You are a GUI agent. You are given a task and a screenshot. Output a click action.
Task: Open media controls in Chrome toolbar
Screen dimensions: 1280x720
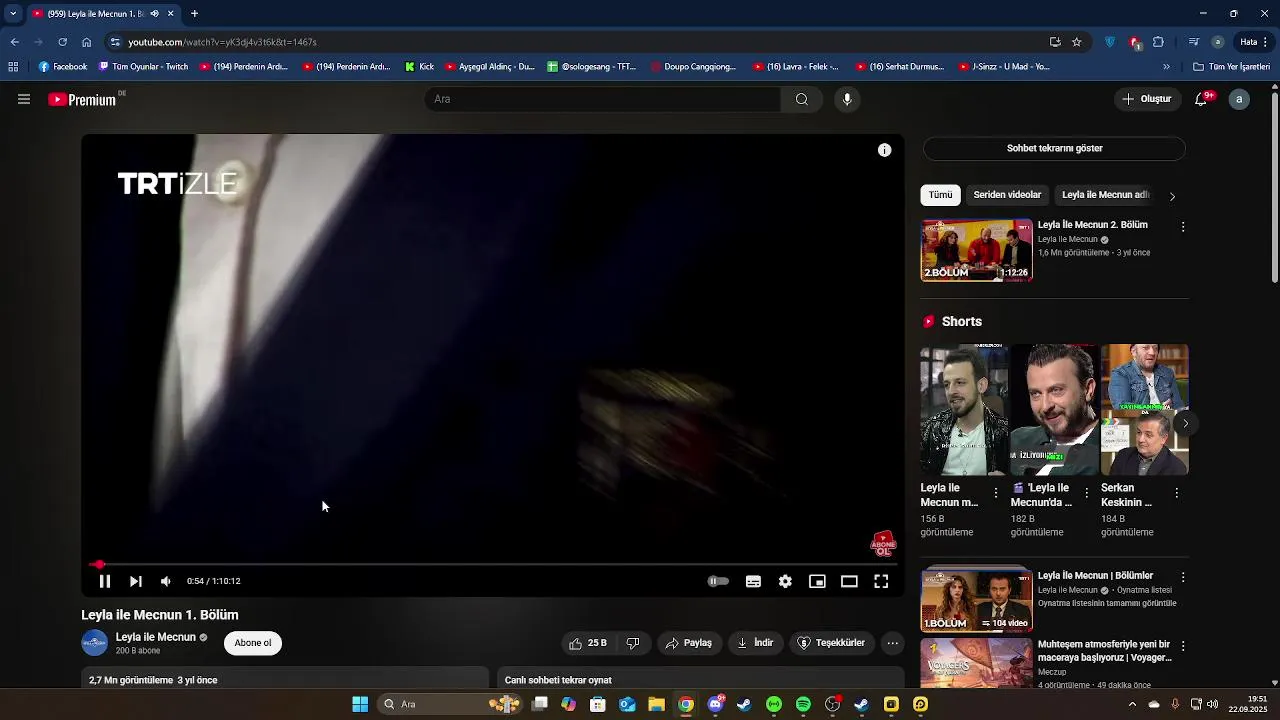click(x=1194, y=42)
